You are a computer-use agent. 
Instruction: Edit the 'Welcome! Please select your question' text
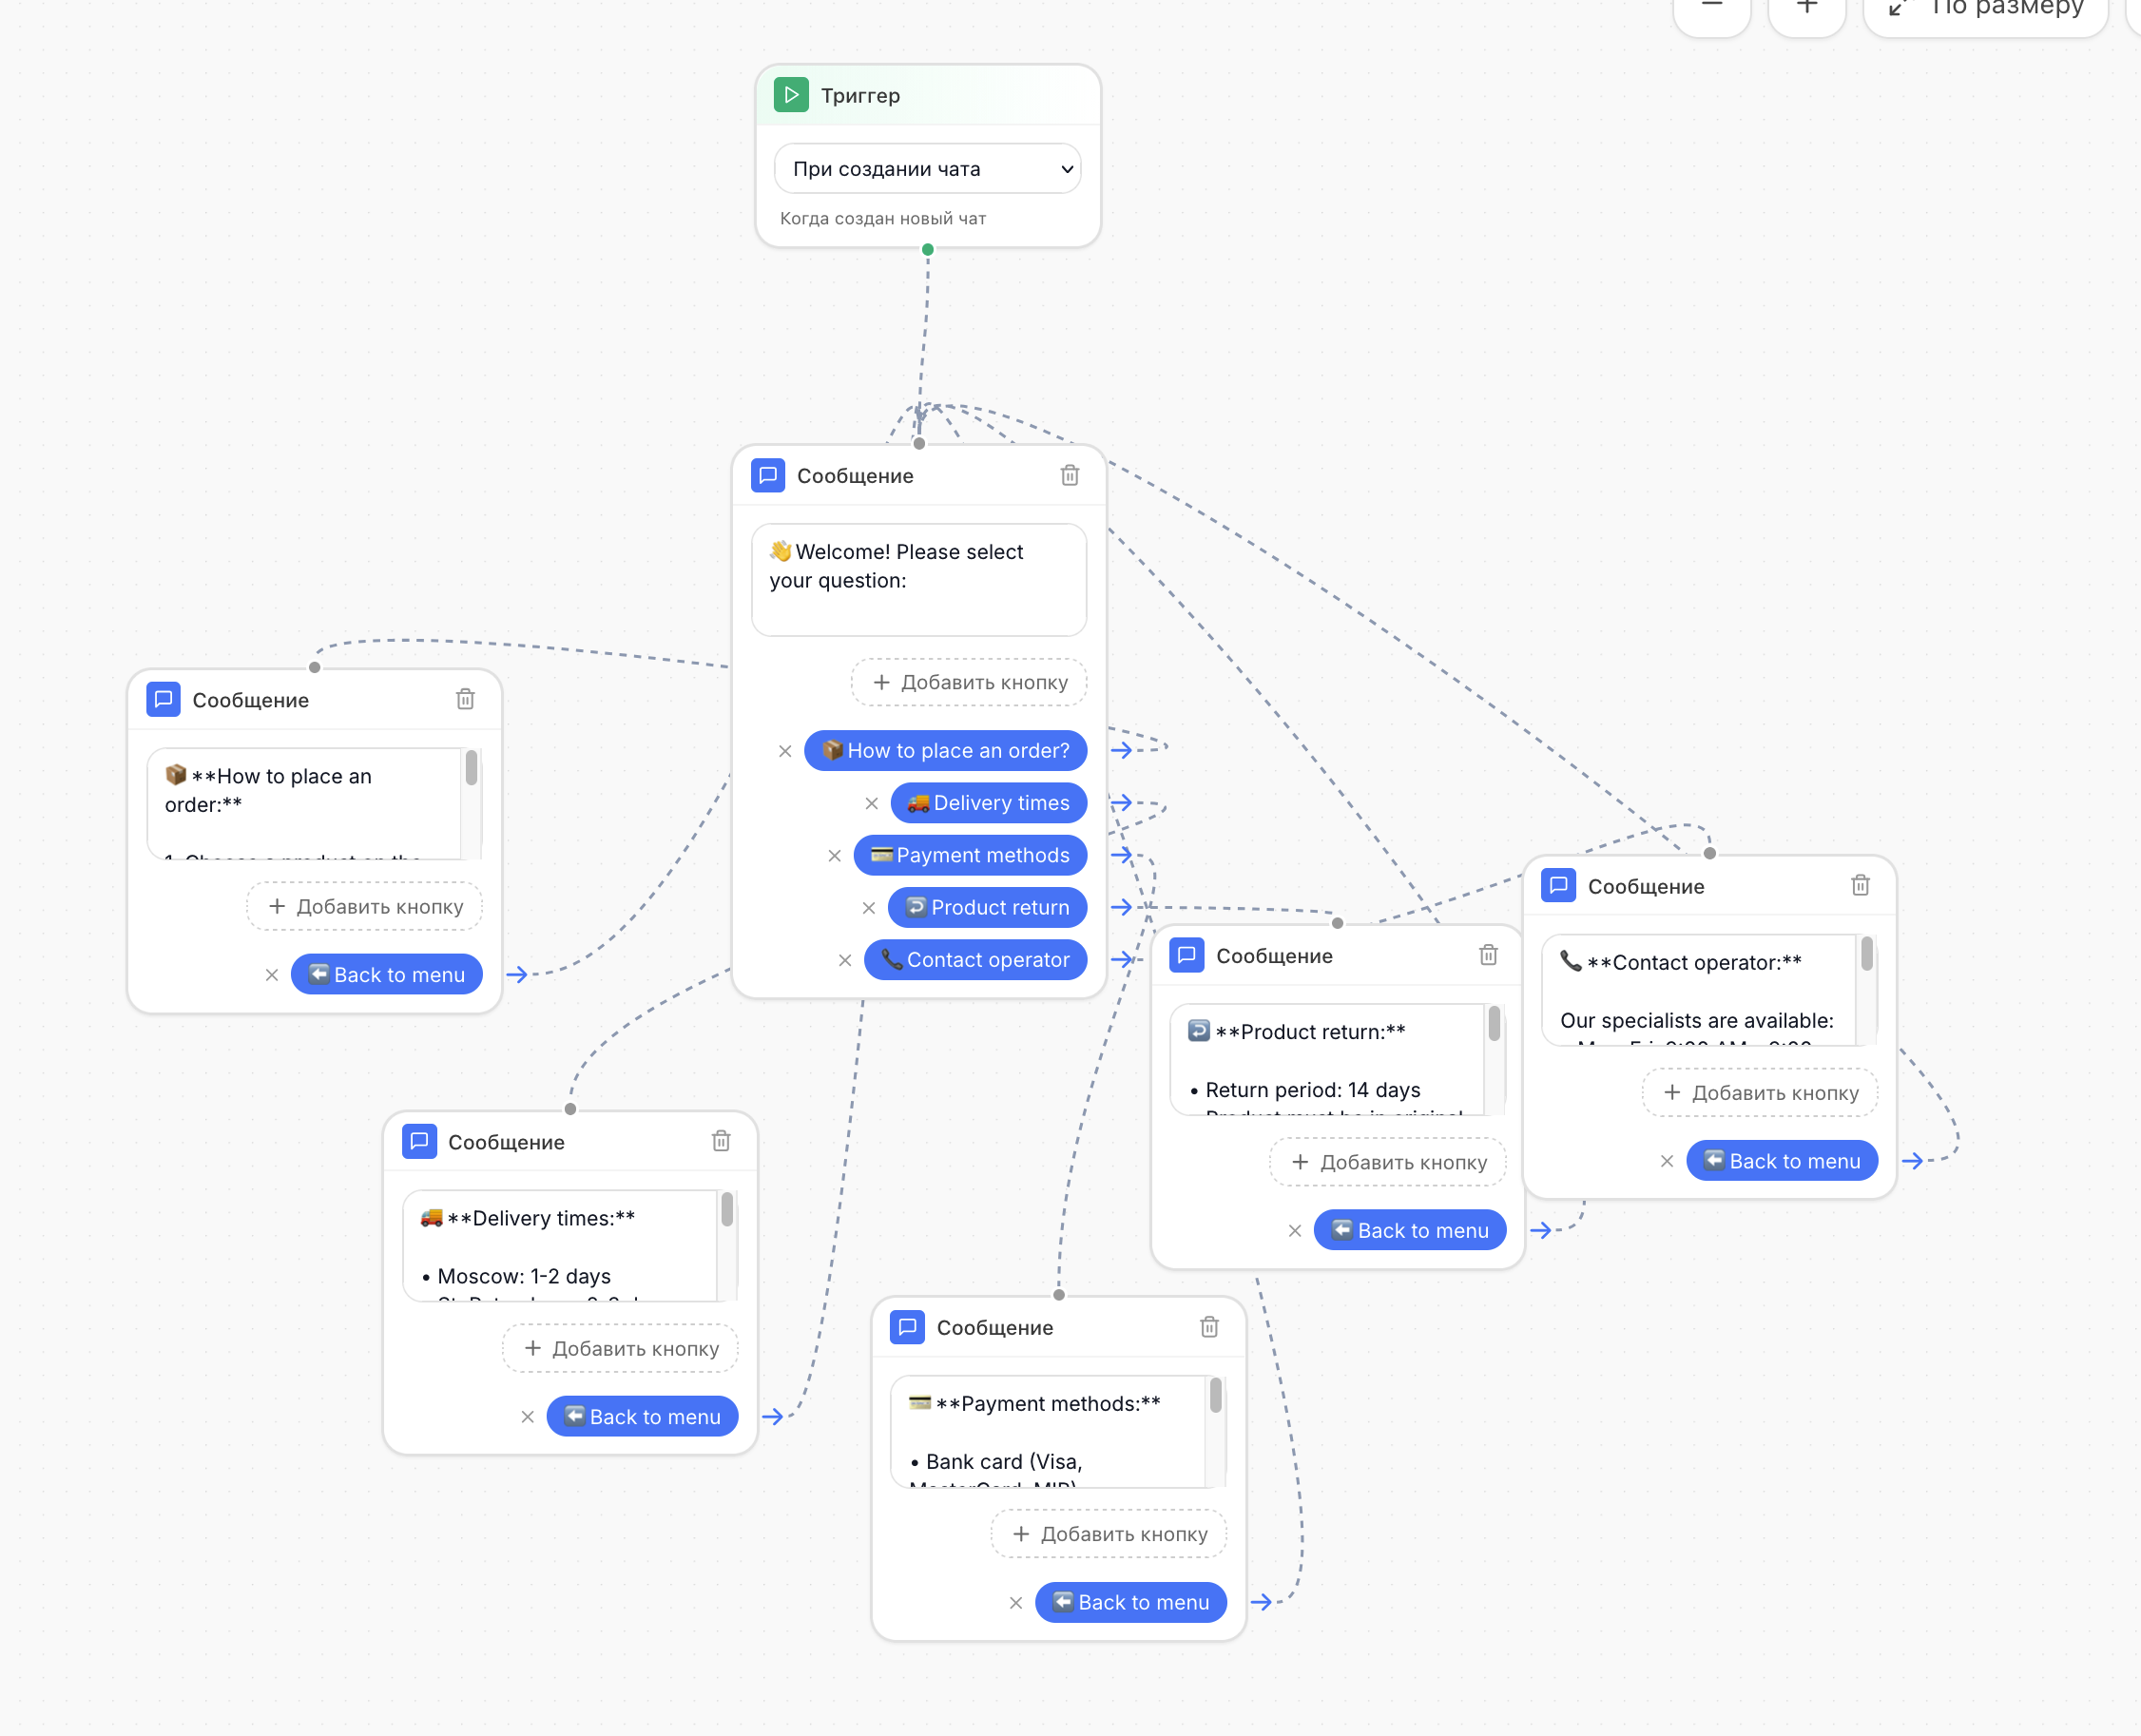(x=919, y=580)
